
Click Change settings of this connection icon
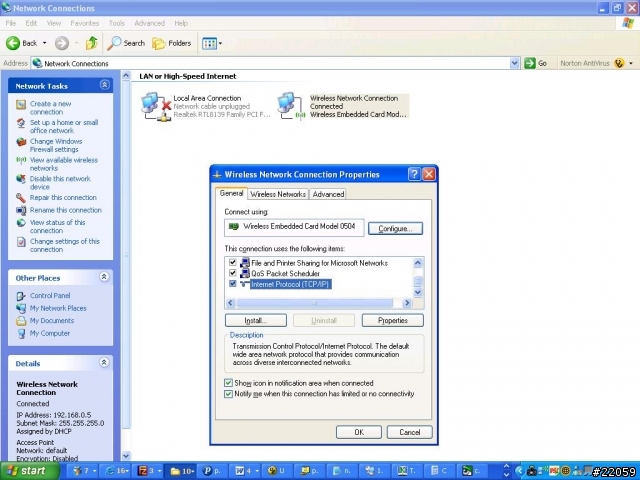point(21,242)
